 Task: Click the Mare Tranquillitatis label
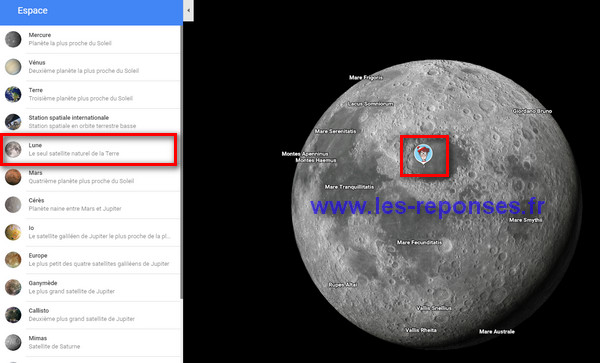pyautogui.click(x=349, y=187)
